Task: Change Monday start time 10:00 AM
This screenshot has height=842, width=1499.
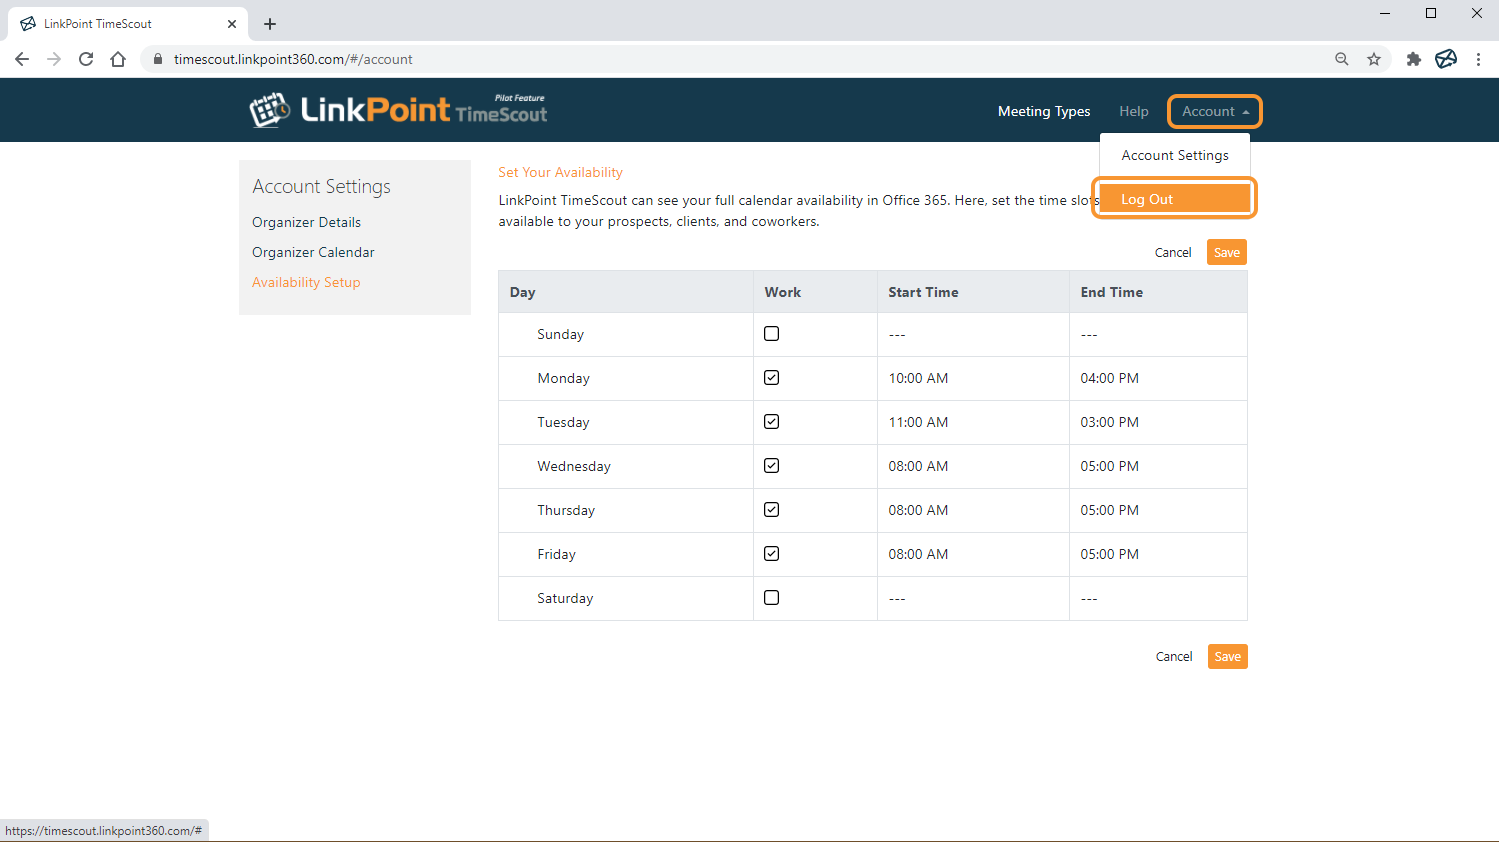Action: 918,378
